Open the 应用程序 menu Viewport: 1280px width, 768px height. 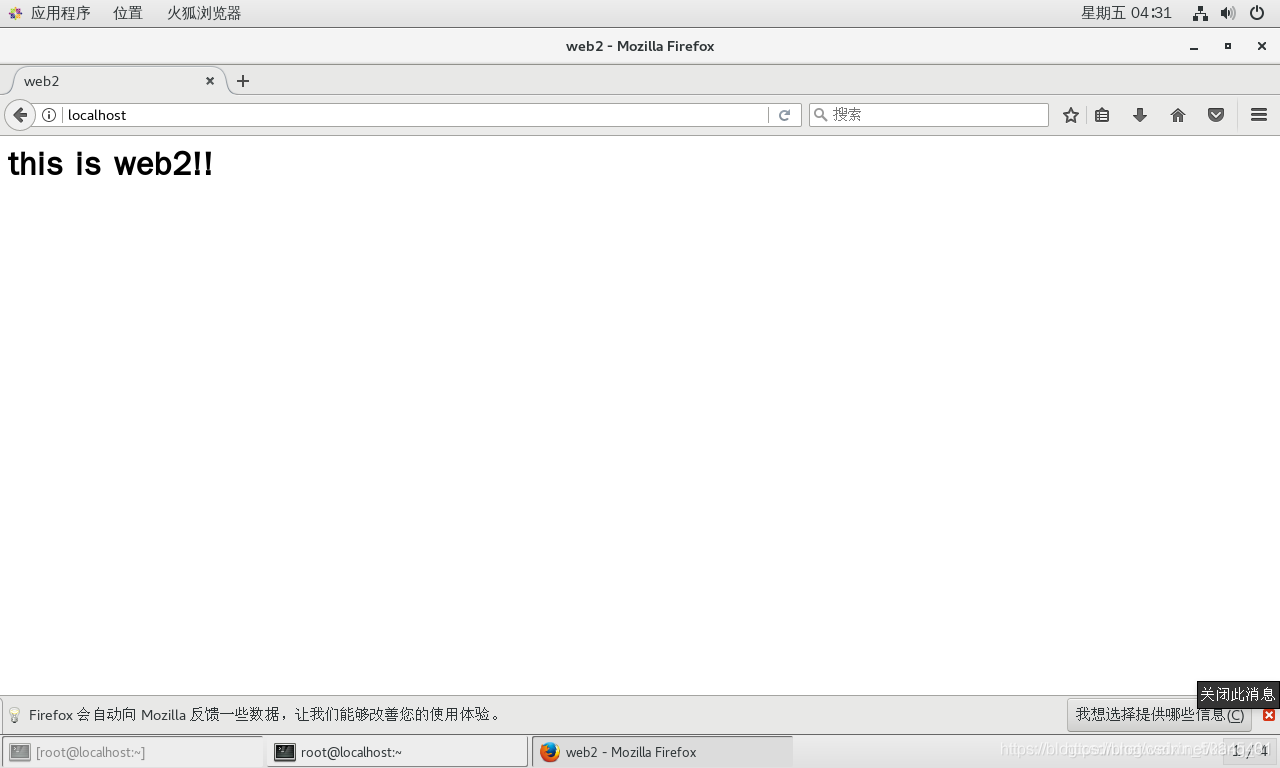[50, 13]
